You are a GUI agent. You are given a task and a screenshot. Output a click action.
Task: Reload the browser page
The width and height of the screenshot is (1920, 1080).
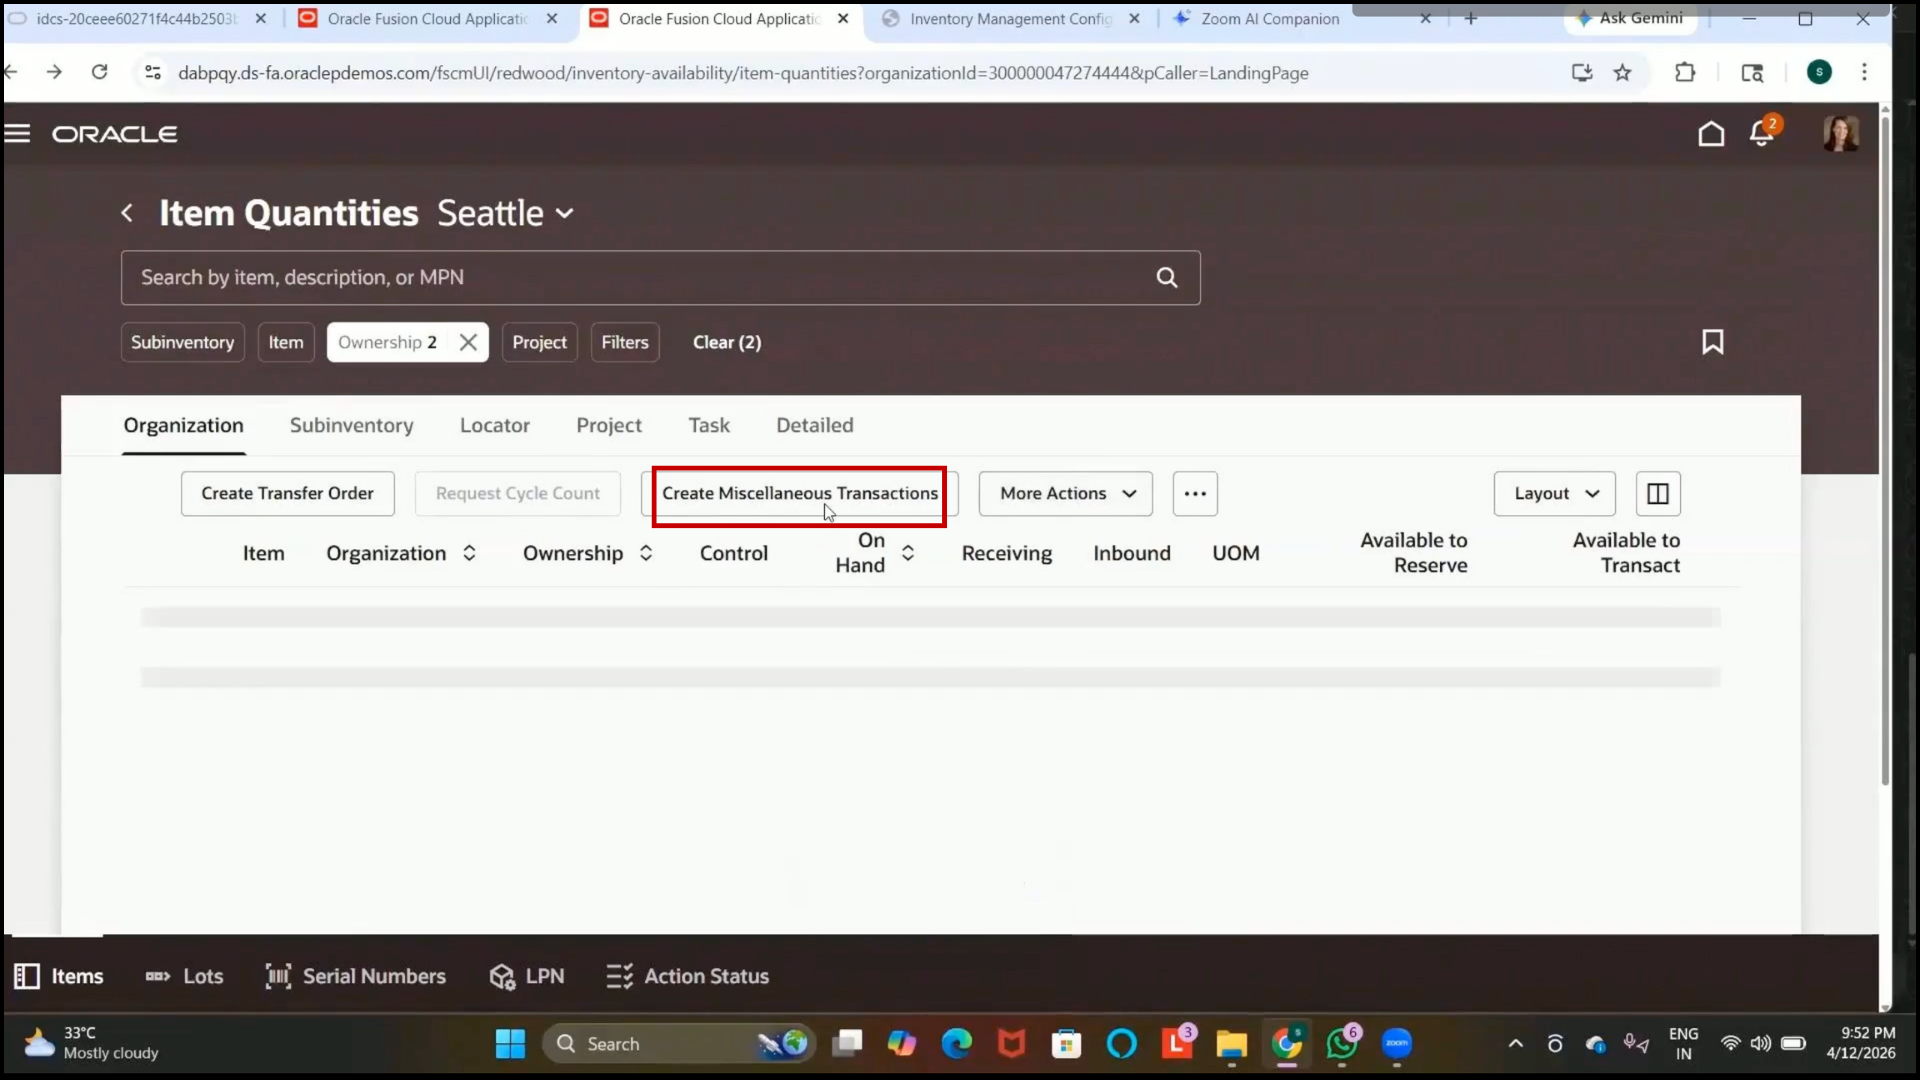[99, 72]
